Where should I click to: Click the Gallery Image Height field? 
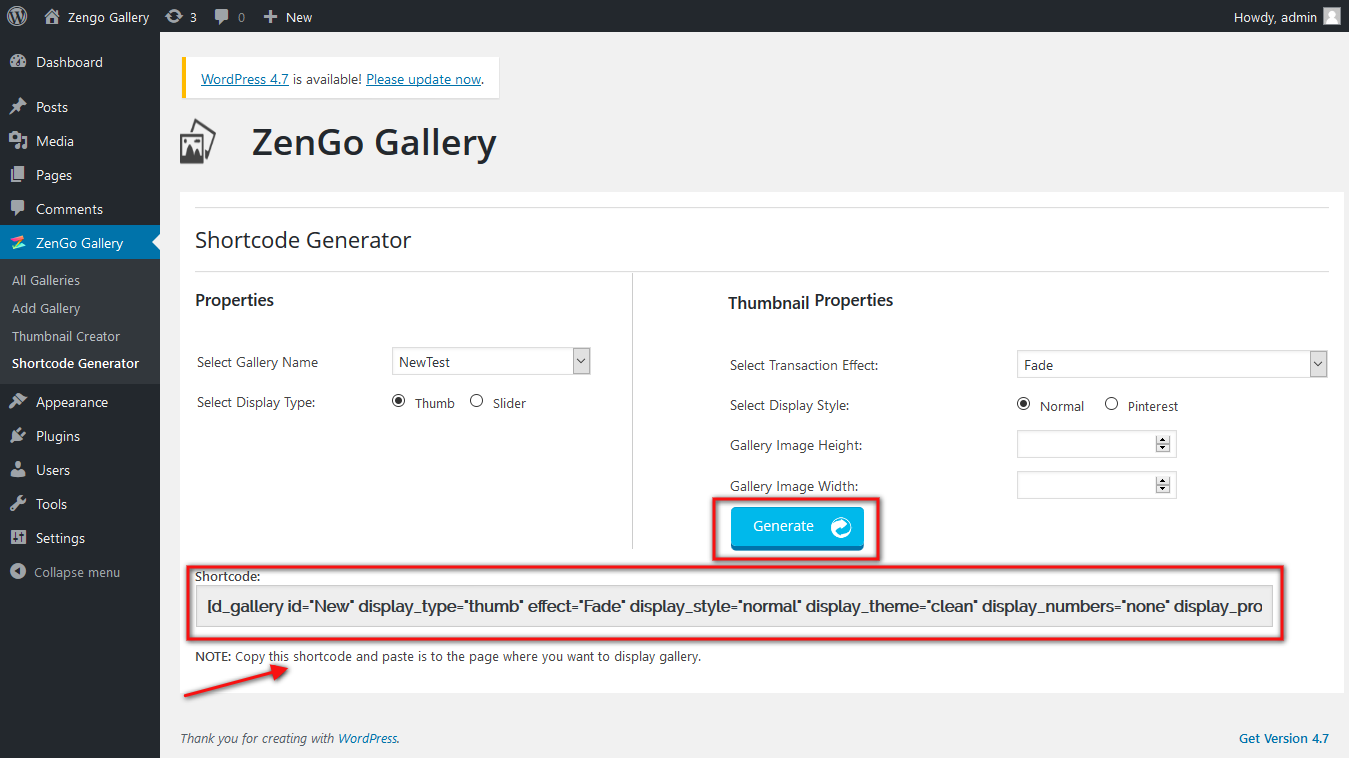click(1096, 444)
